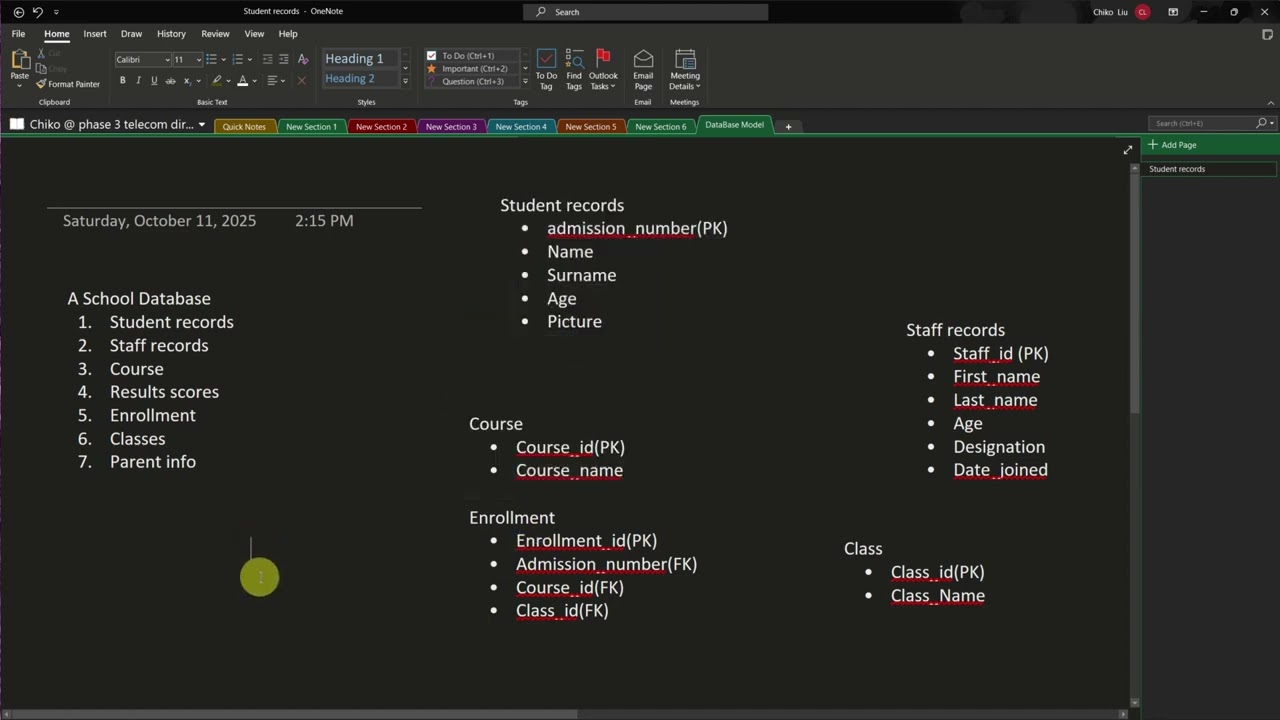This screenshot has height=720, width=1280.
Task: Increase the paragraph indent
Action: [x=284, y=59]
